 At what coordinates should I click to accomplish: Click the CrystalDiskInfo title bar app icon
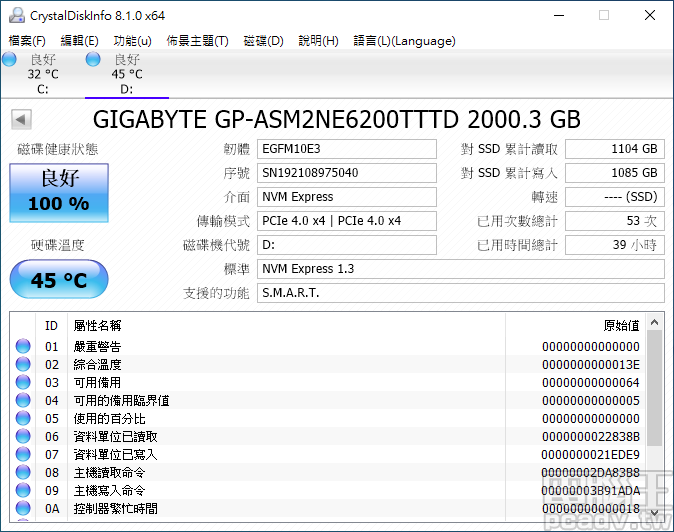point(17,15)
